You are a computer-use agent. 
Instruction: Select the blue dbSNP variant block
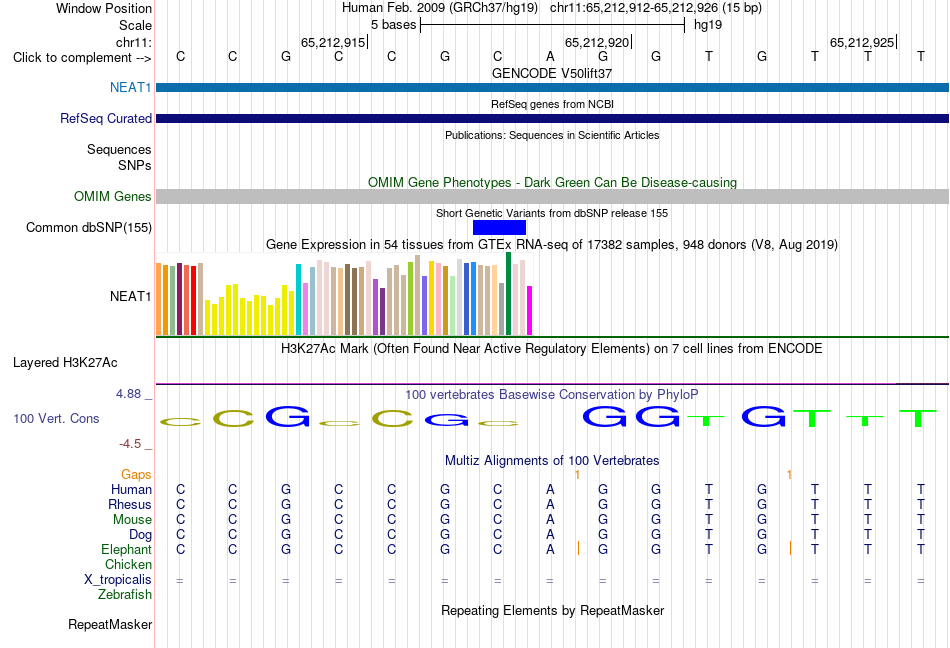click(x=499, y=227)
